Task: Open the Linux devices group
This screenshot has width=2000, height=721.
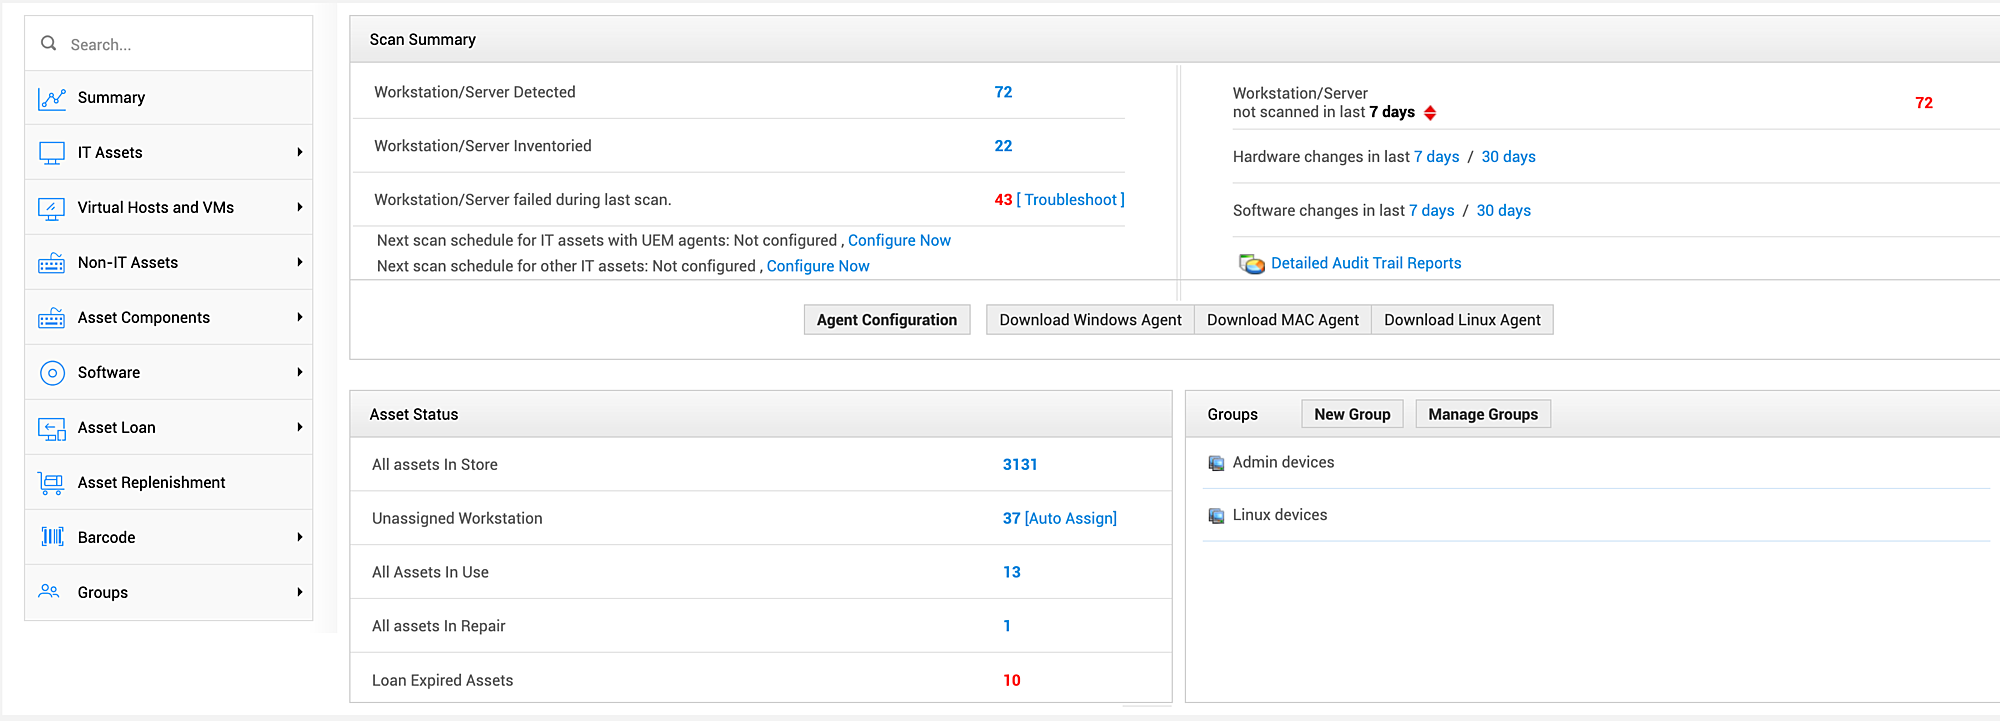Action: click(1279, 515)
